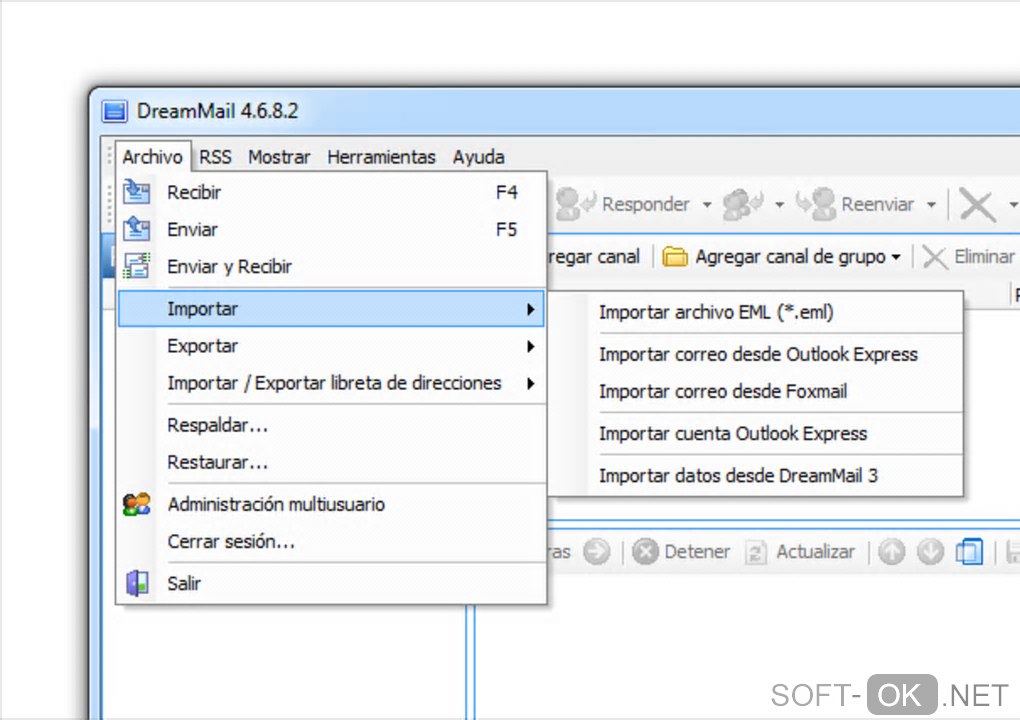Open Administración multiusuario
The image size is (1020, 720).
[331, 504]
